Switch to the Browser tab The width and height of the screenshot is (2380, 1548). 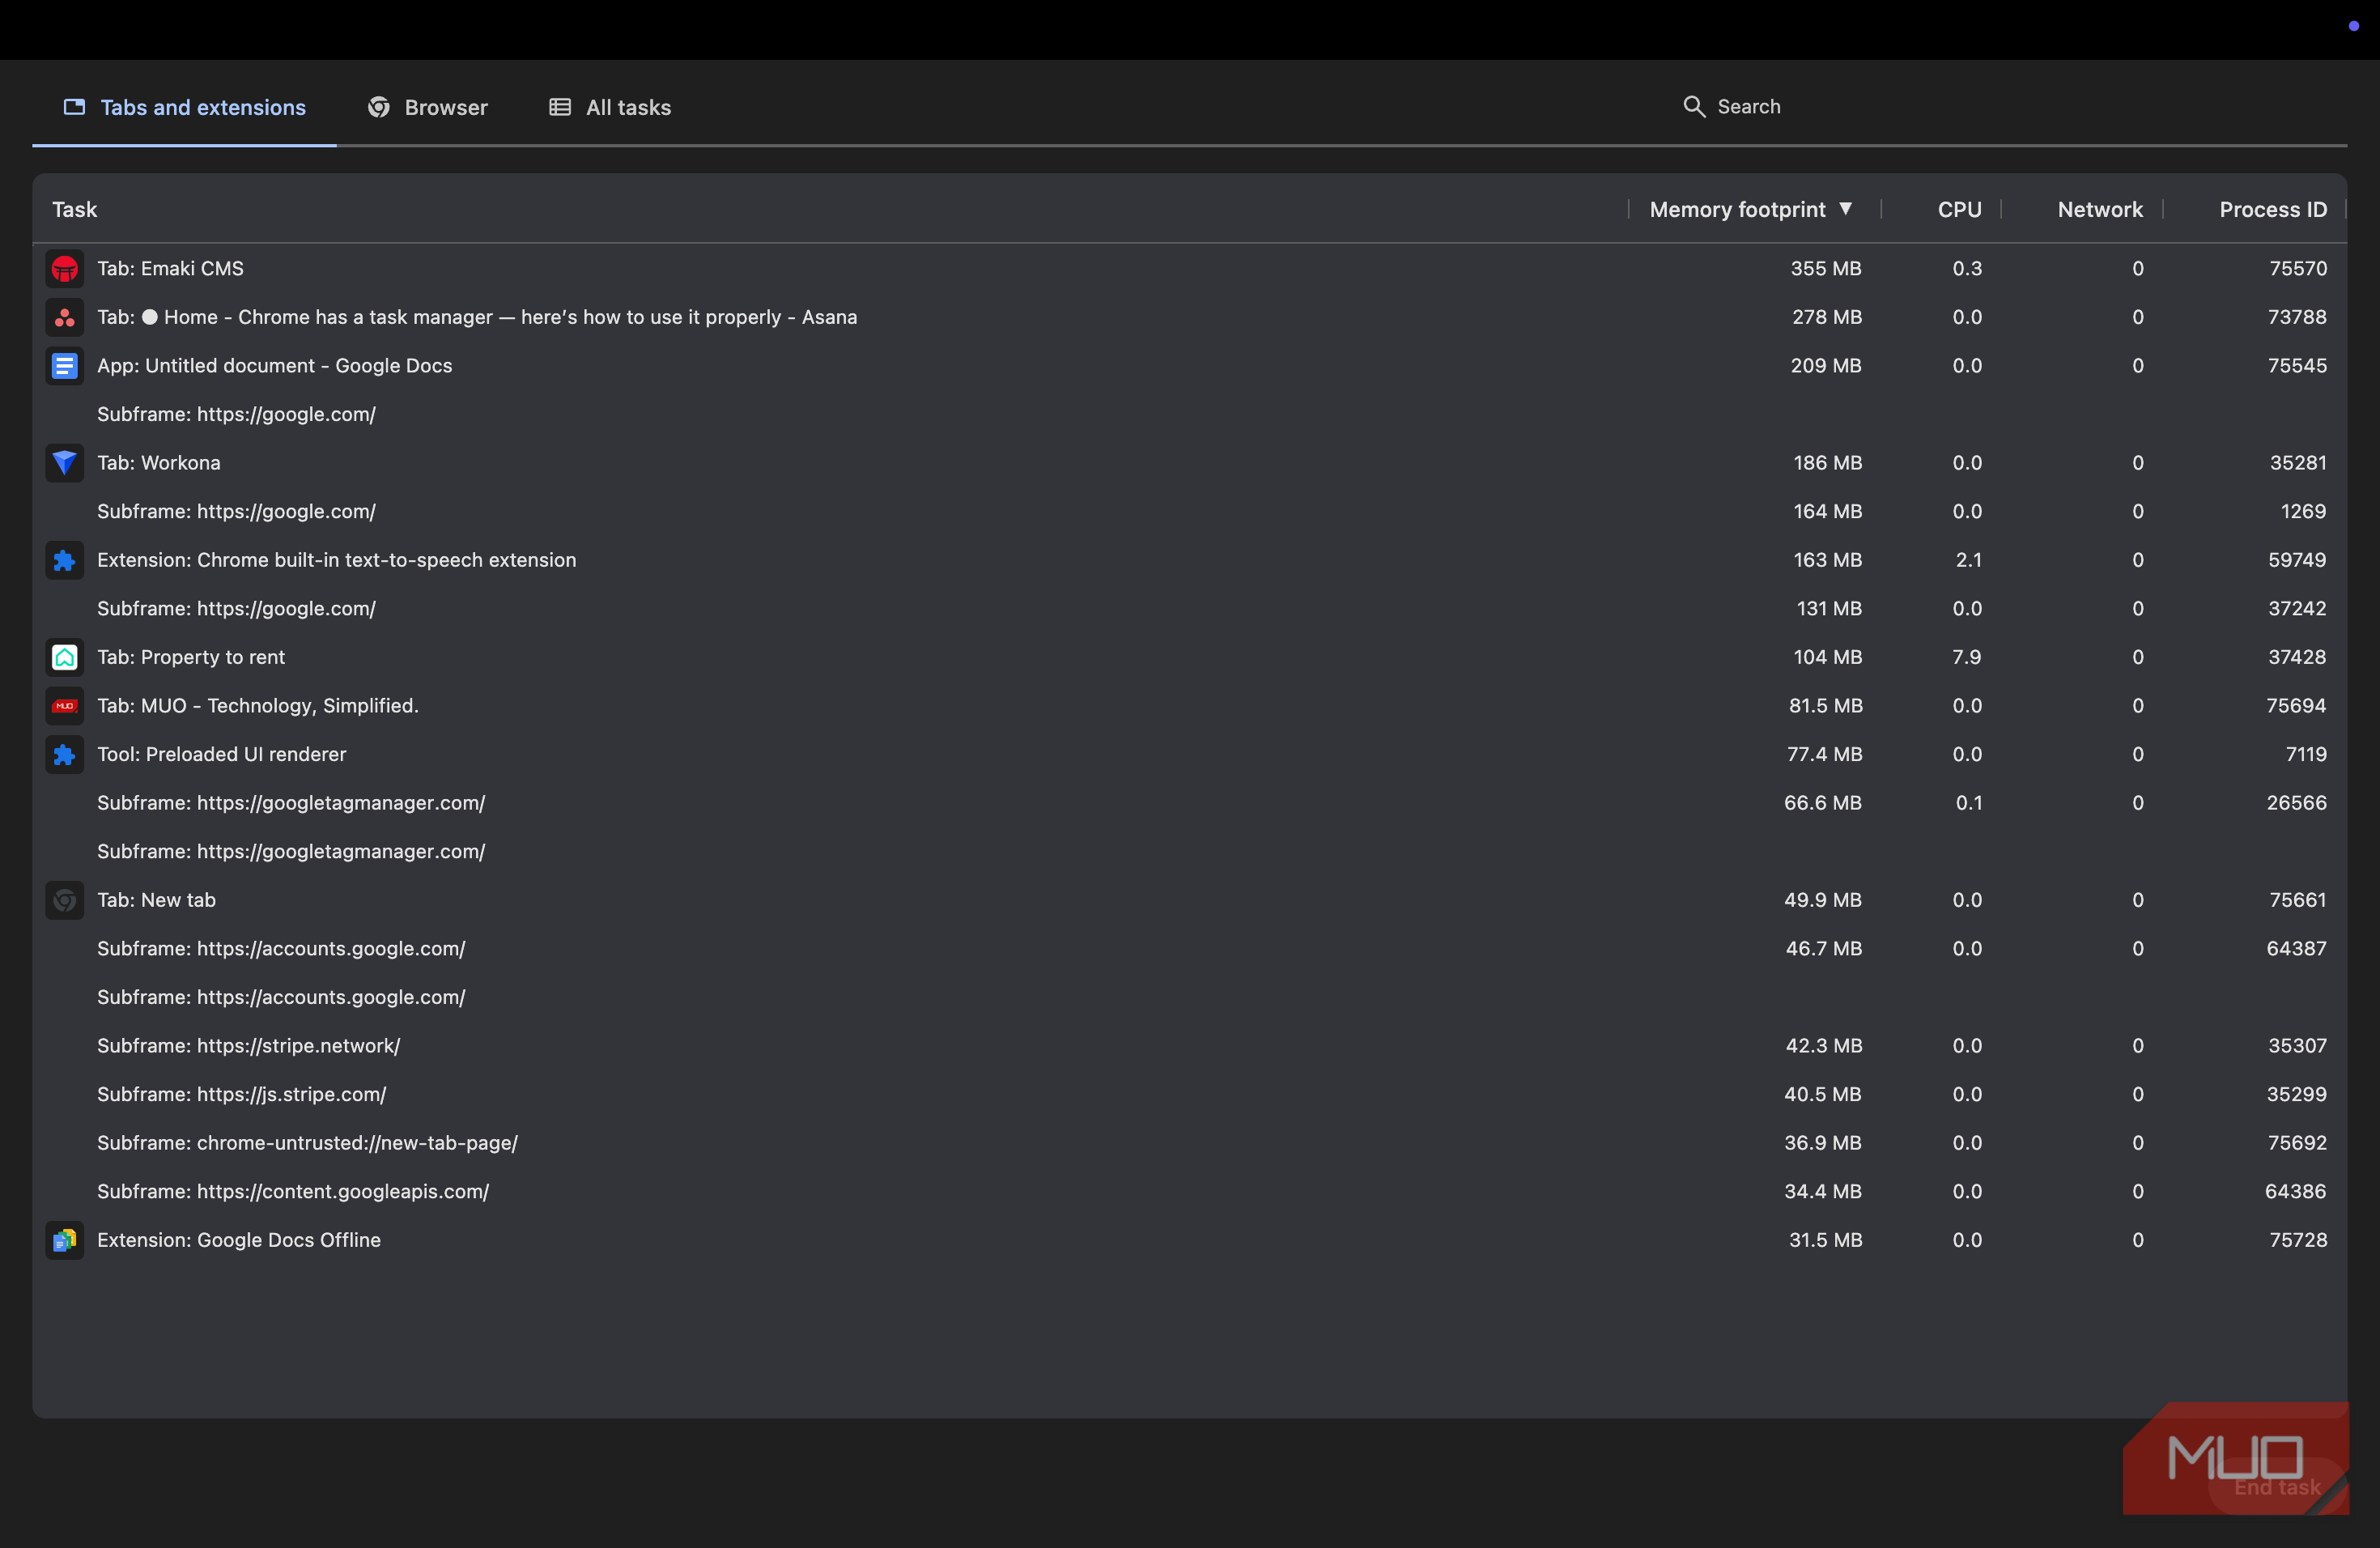428,107
